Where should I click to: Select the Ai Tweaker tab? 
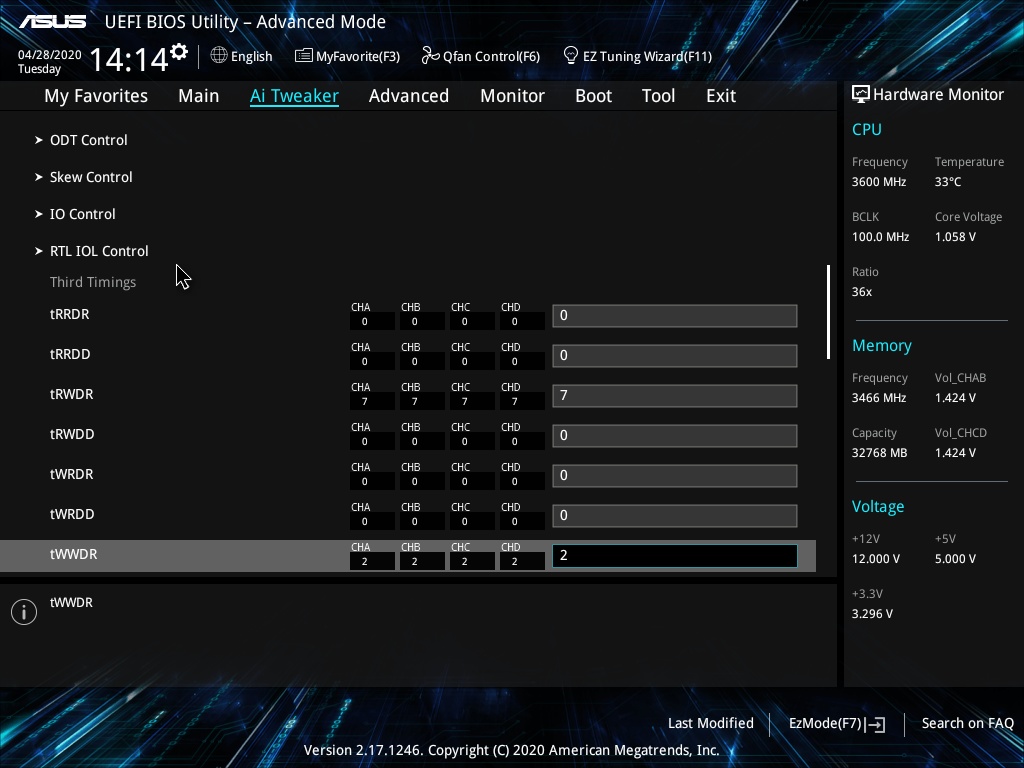(x=295, y=96)
